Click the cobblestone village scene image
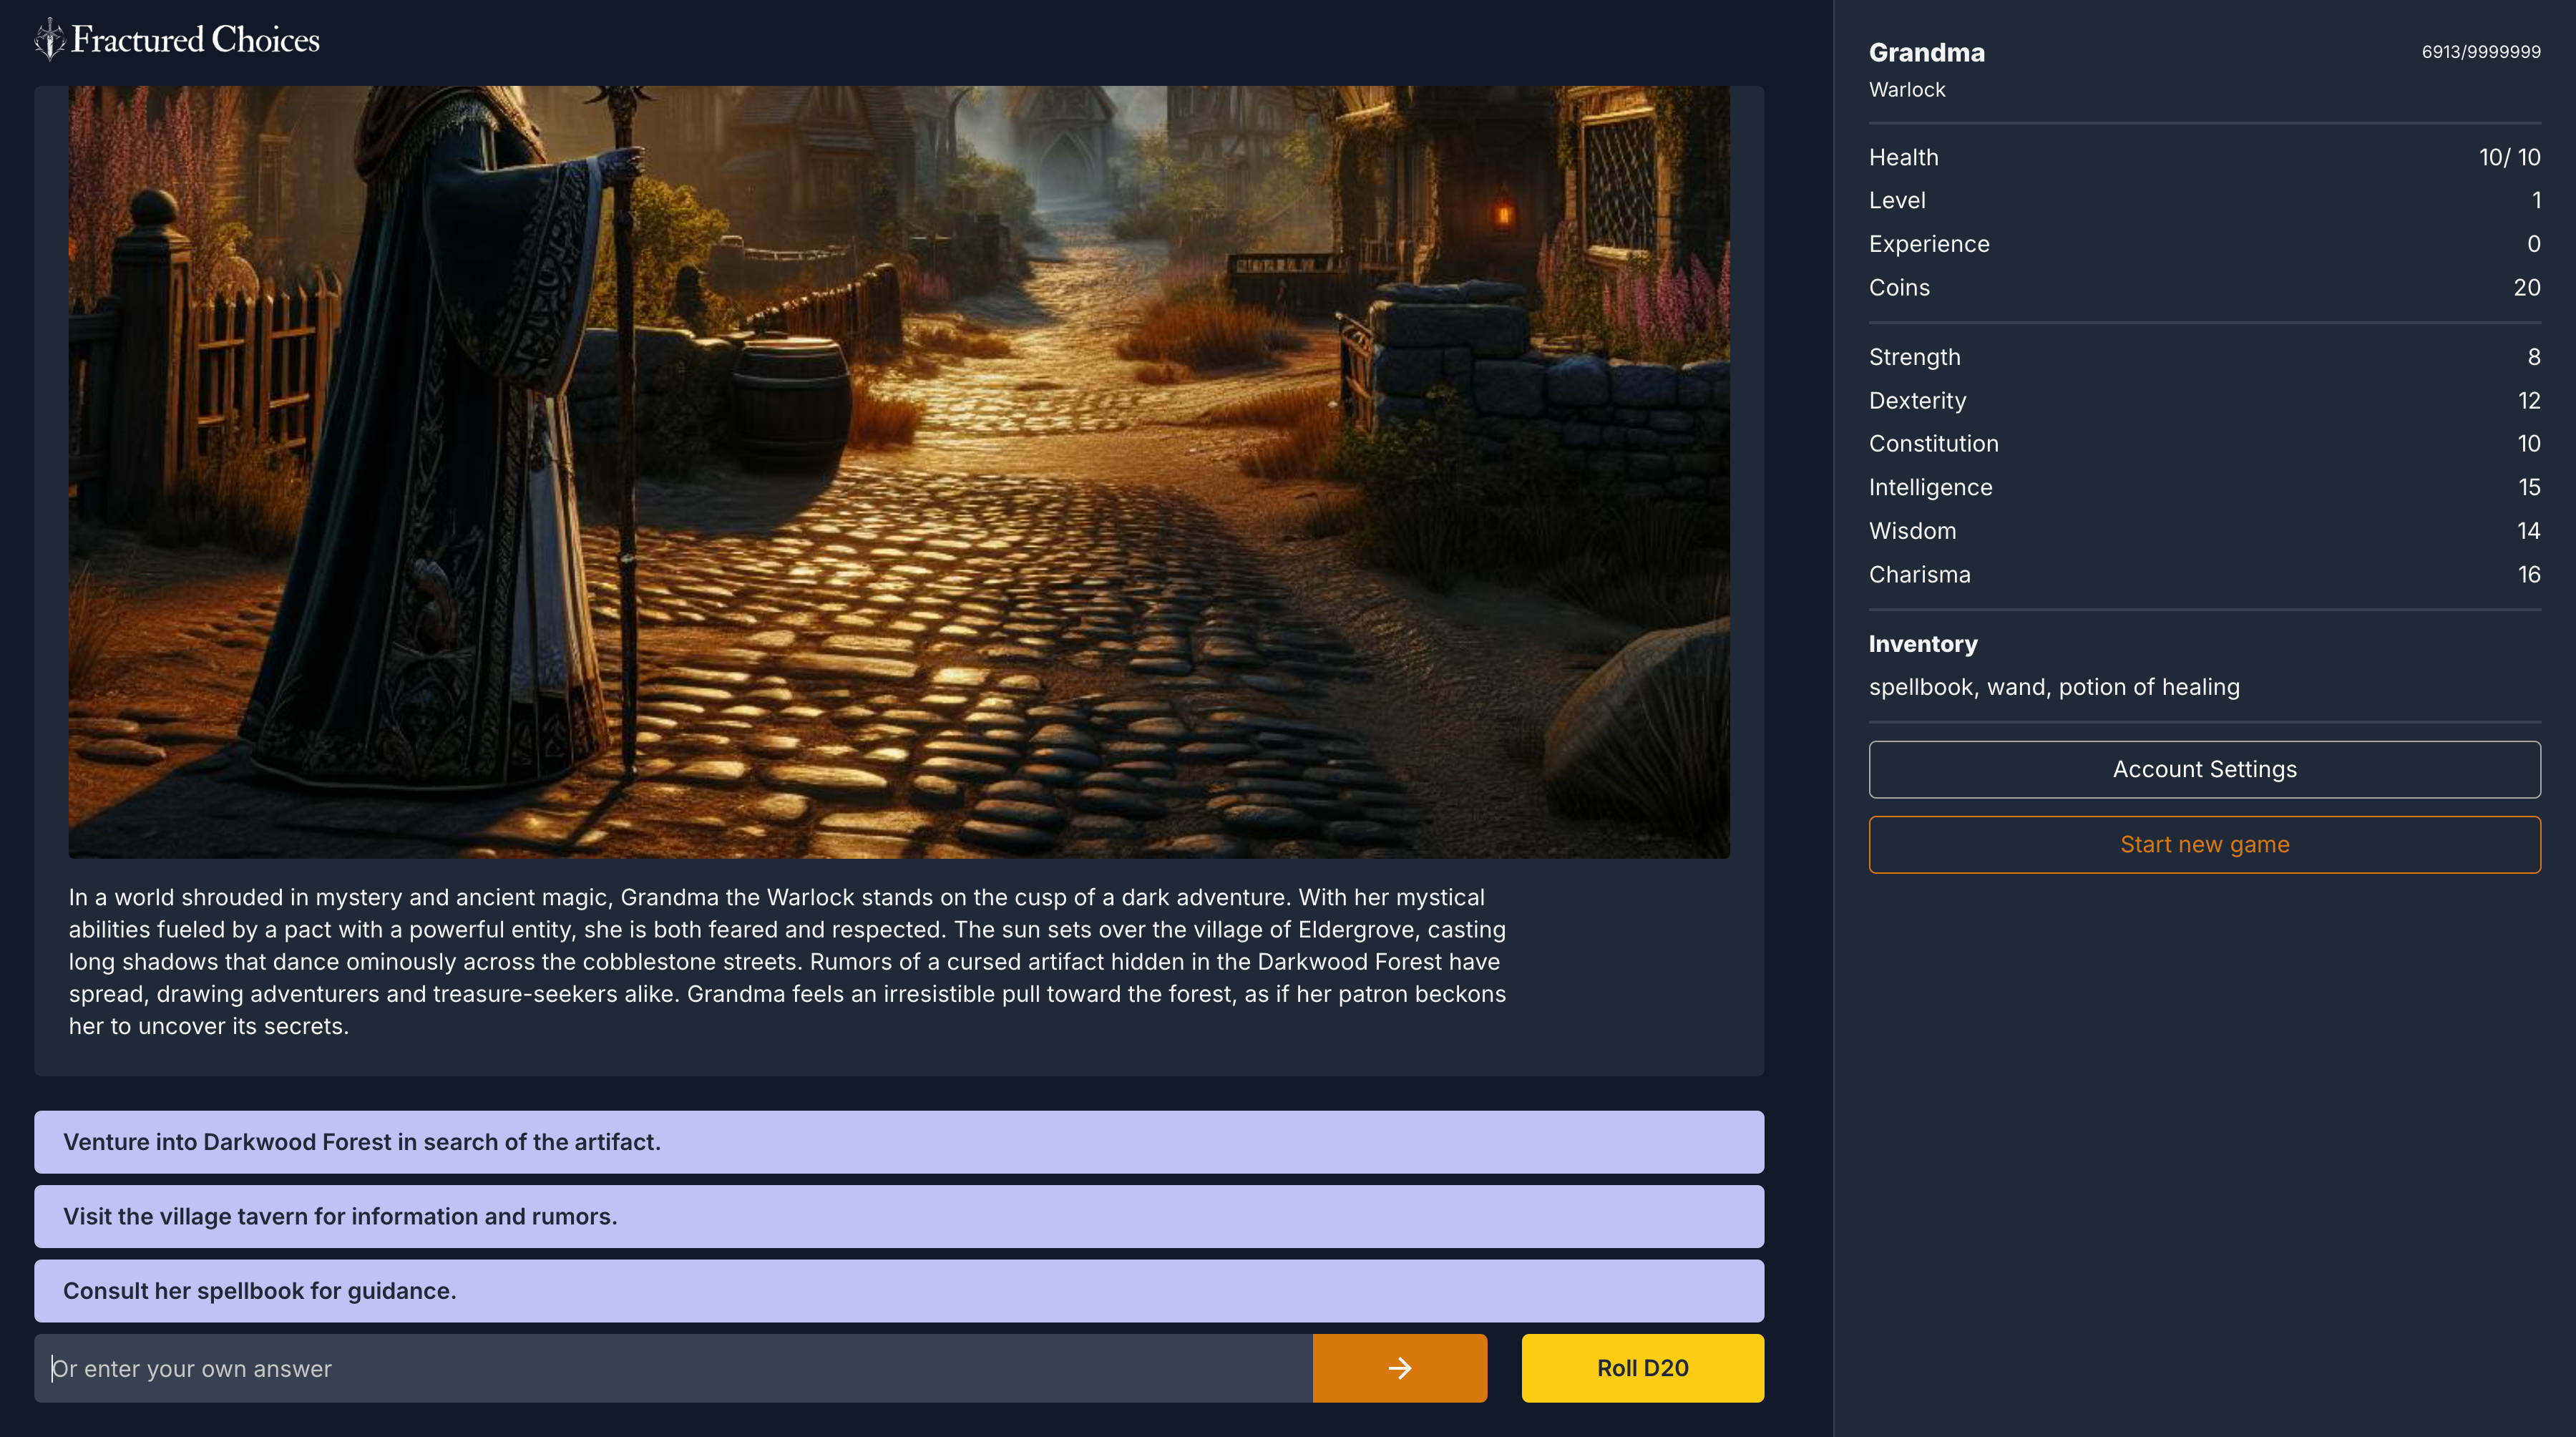Viewport: 2576px width, 1437px height. tap(898, 471)
